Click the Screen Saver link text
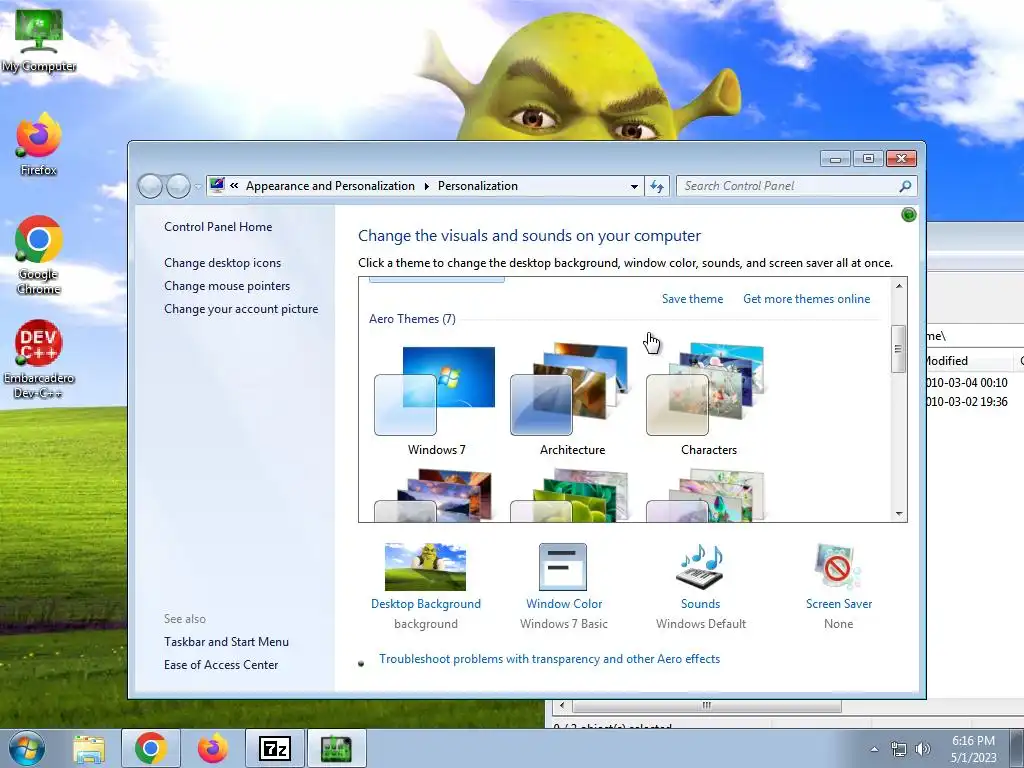 click(x=839, y=604)
